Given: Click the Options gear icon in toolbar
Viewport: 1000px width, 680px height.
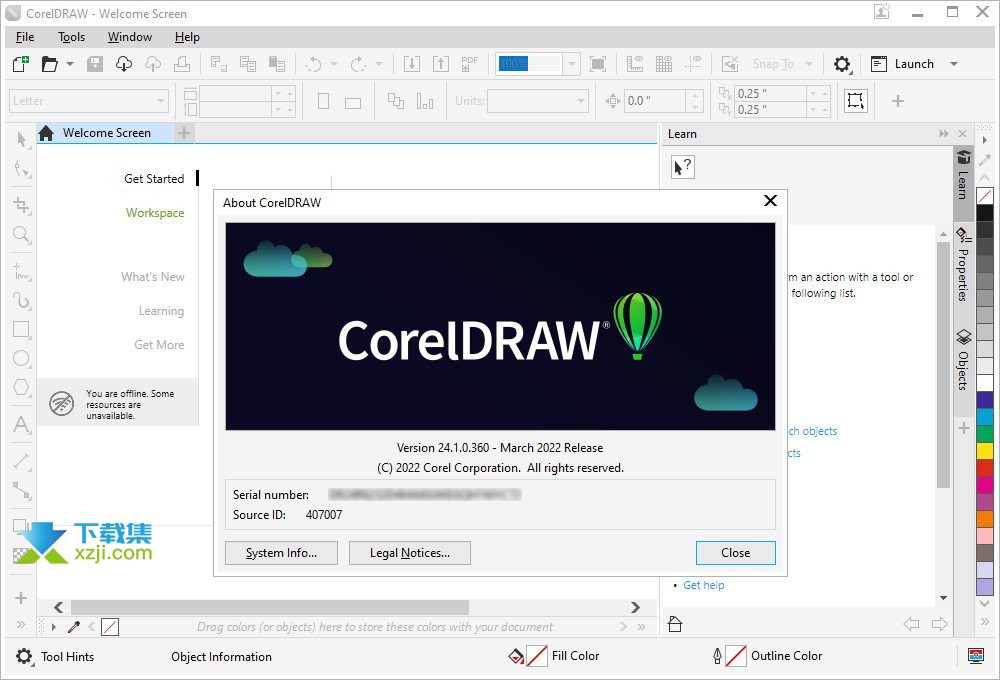Looking at the screenshot, I should pyautogui.click(x=842, y=64).
